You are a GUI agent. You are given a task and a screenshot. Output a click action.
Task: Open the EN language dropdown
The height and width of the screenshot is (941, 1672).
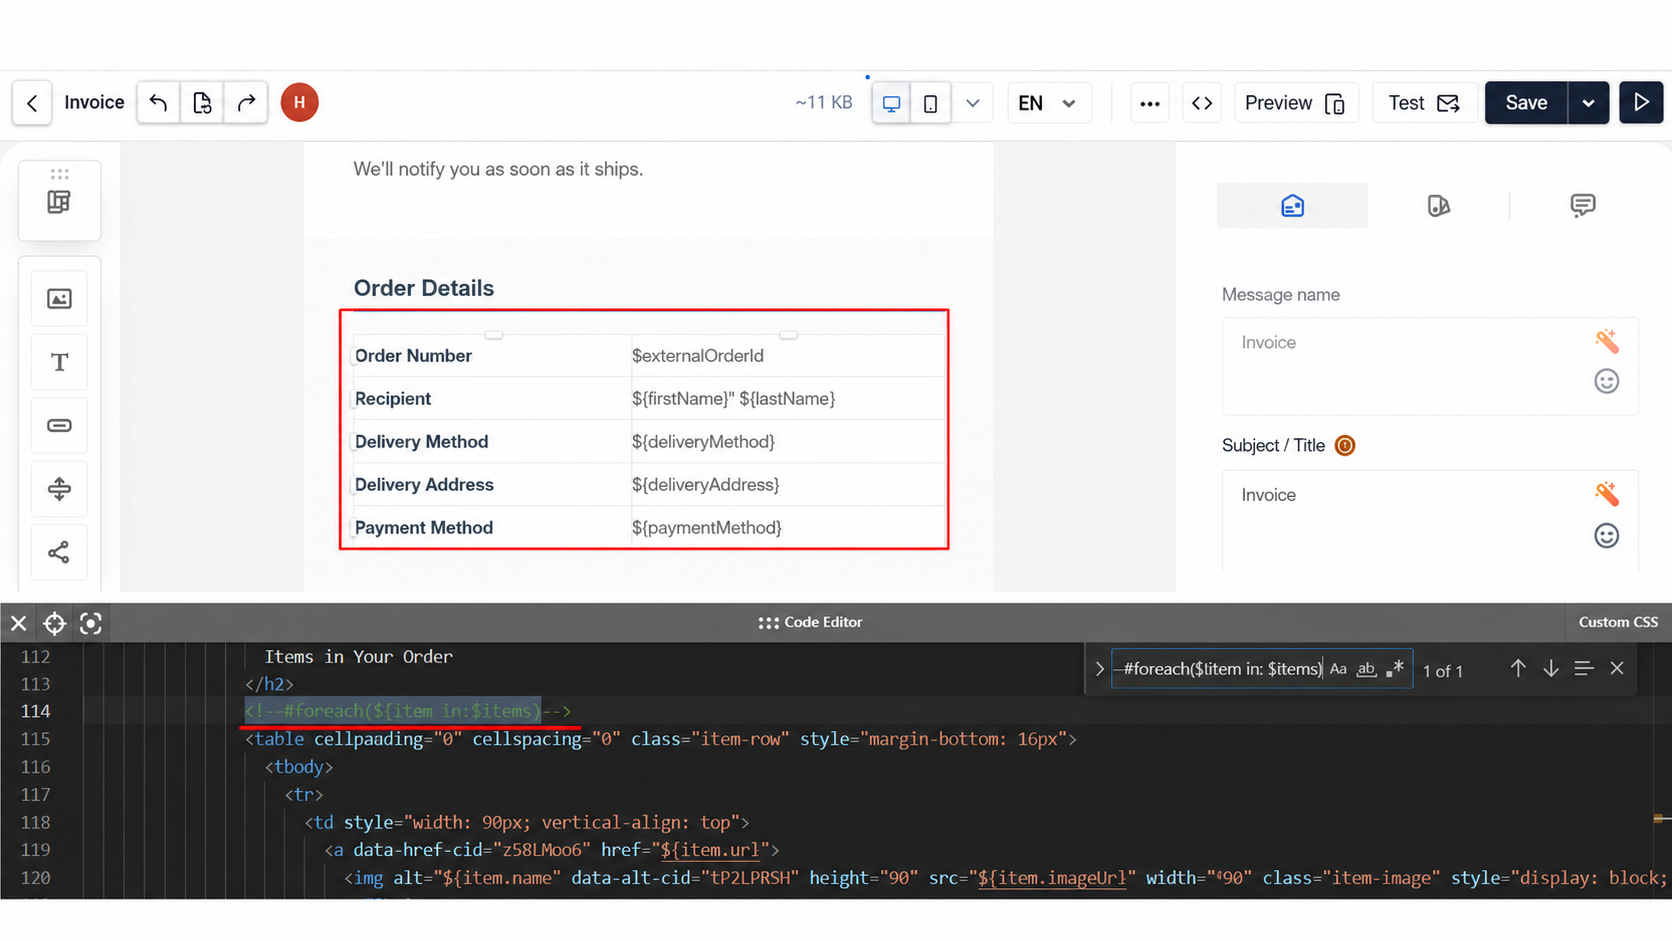pyautogui.click(x=1047, y=103)
